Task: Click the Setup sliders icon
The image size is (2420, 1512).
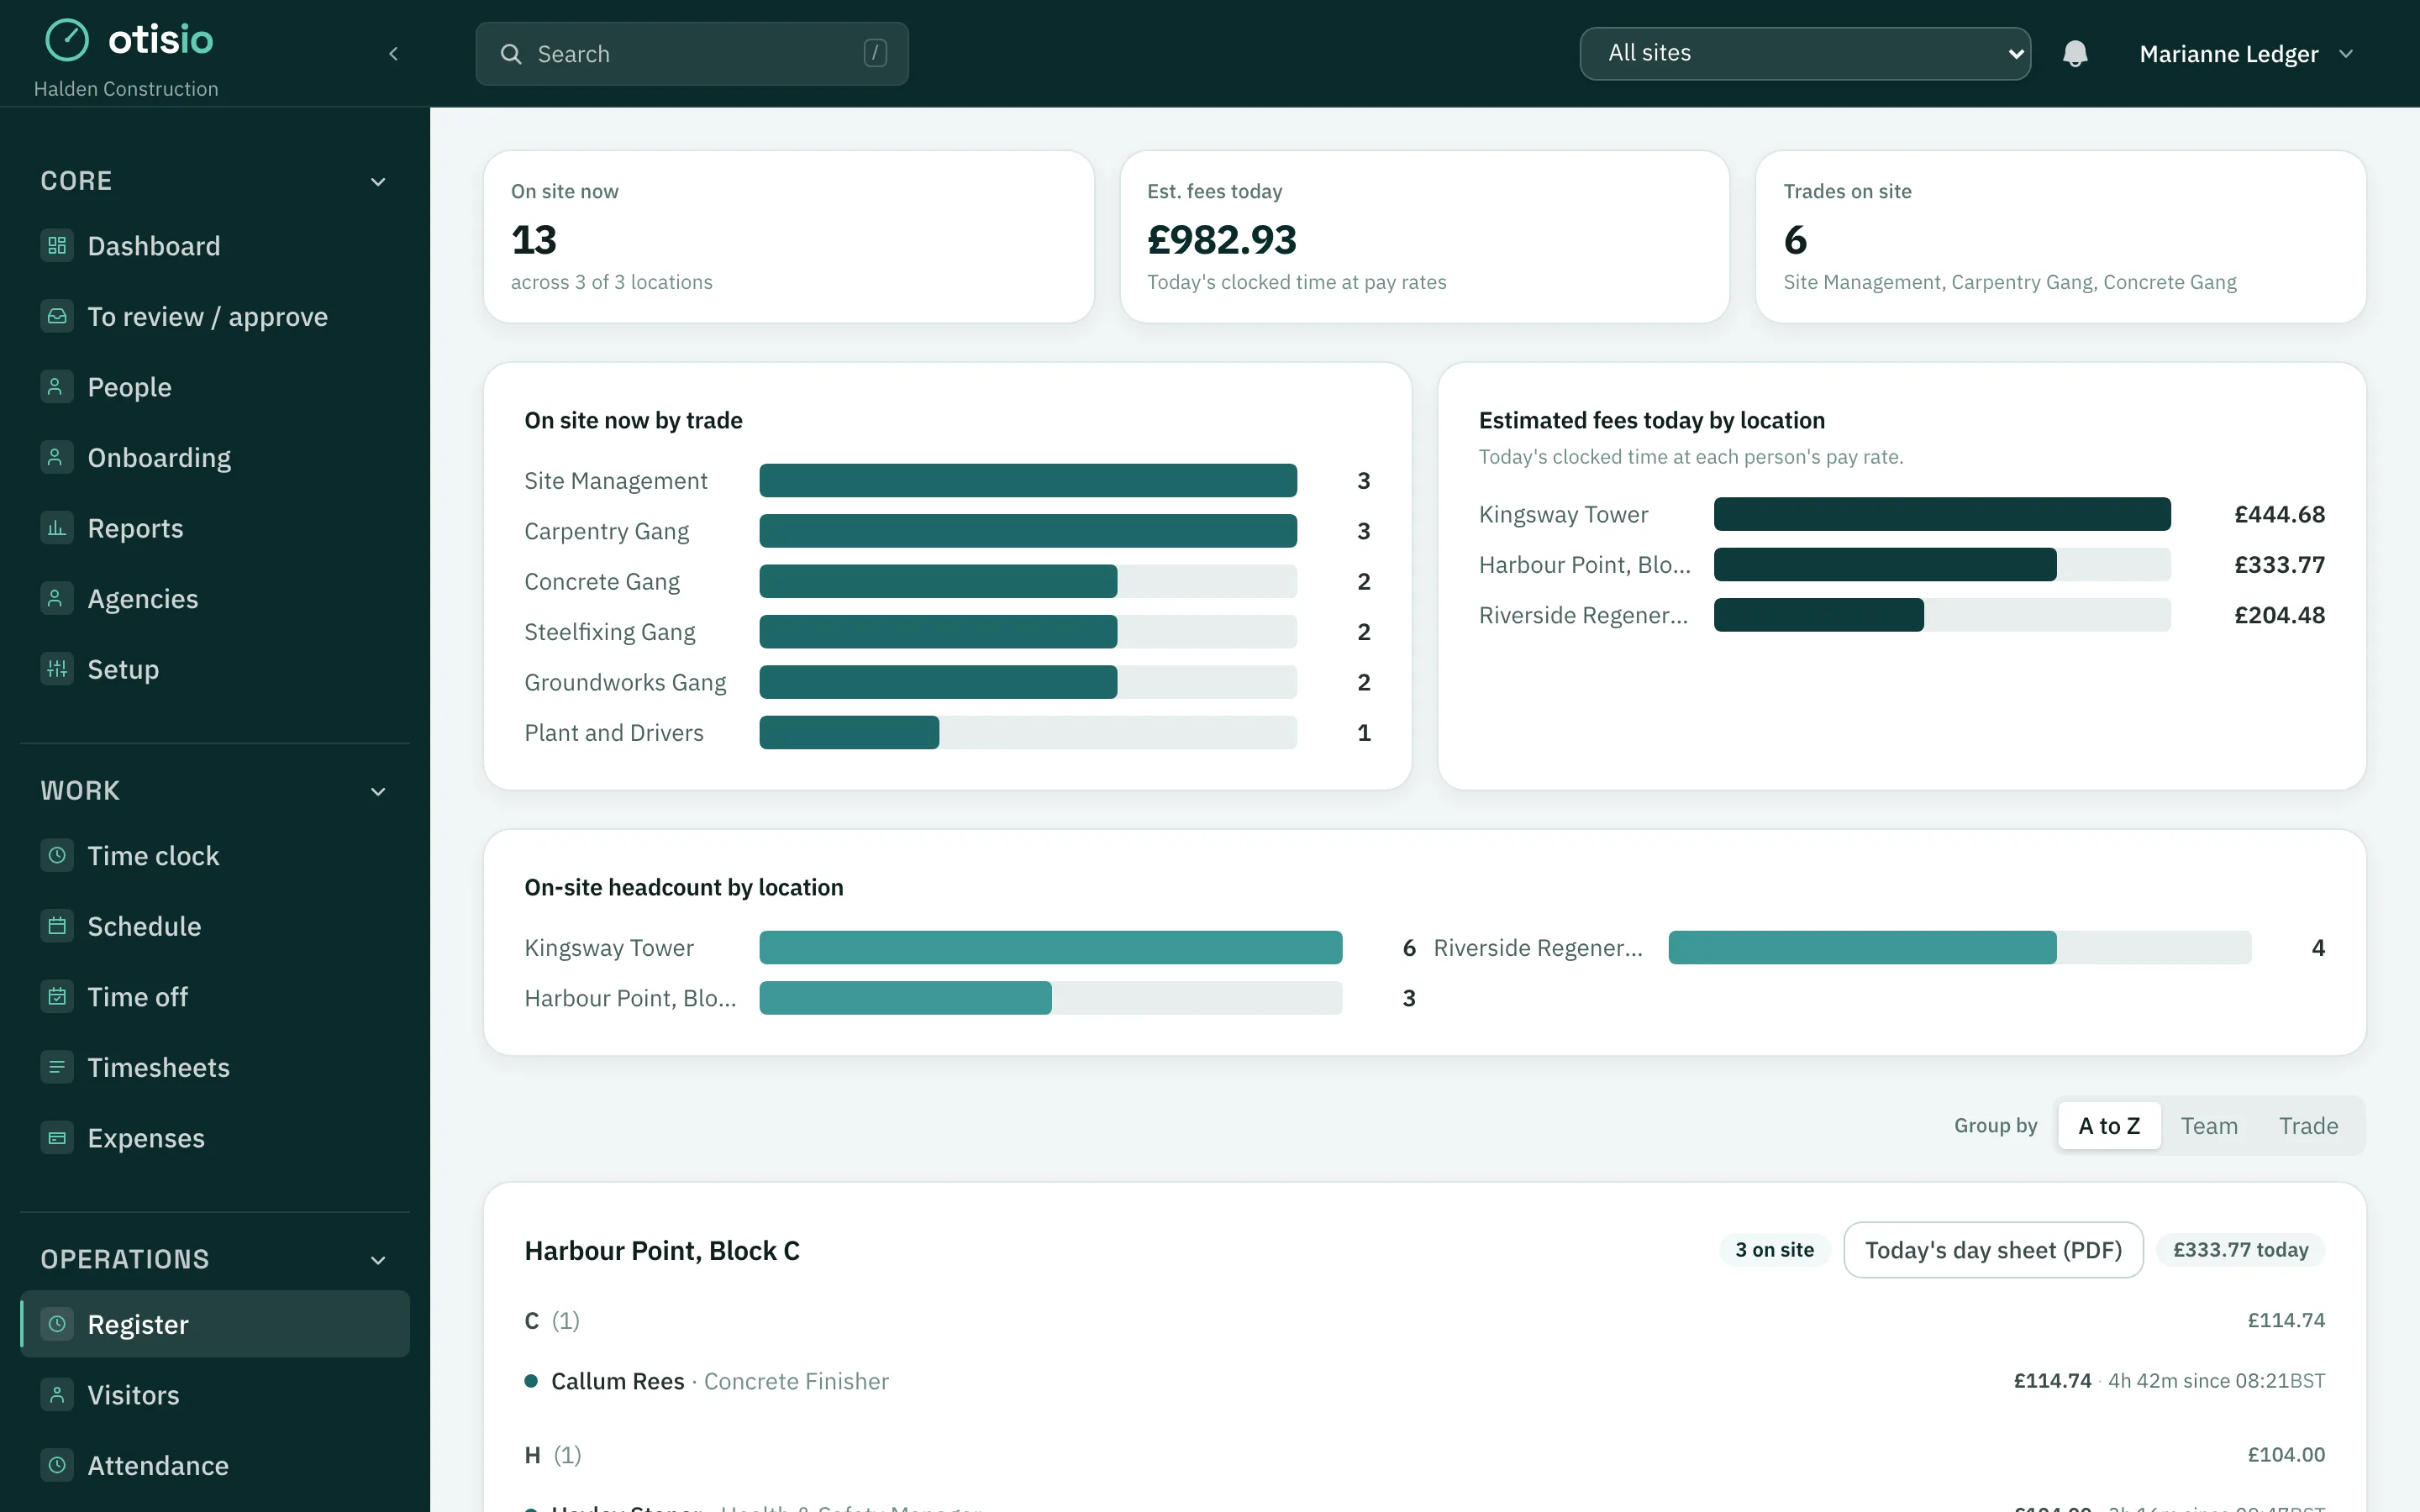Action: pos(57,668)
